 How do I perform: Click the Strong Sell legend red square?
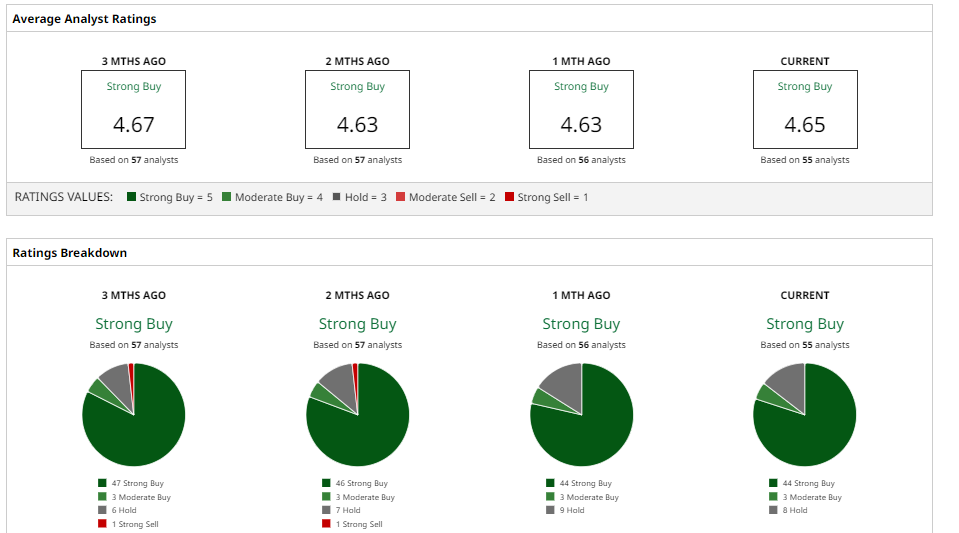509,196
